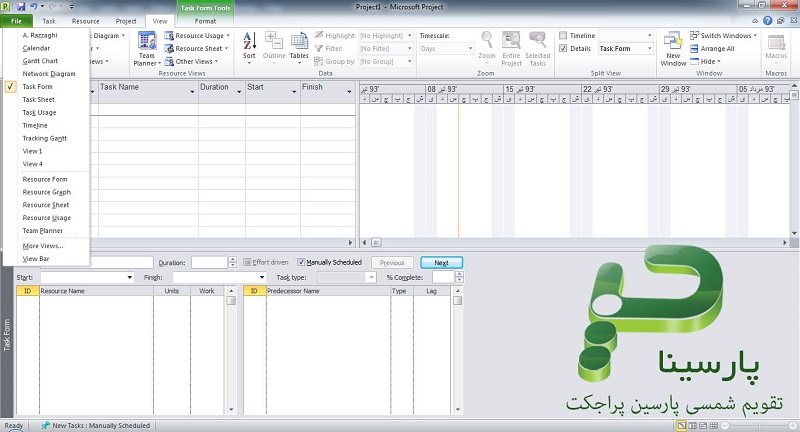
Task: Switch to the Task ribbon tab
Action: pyautogui.click(x=49, y=21)
